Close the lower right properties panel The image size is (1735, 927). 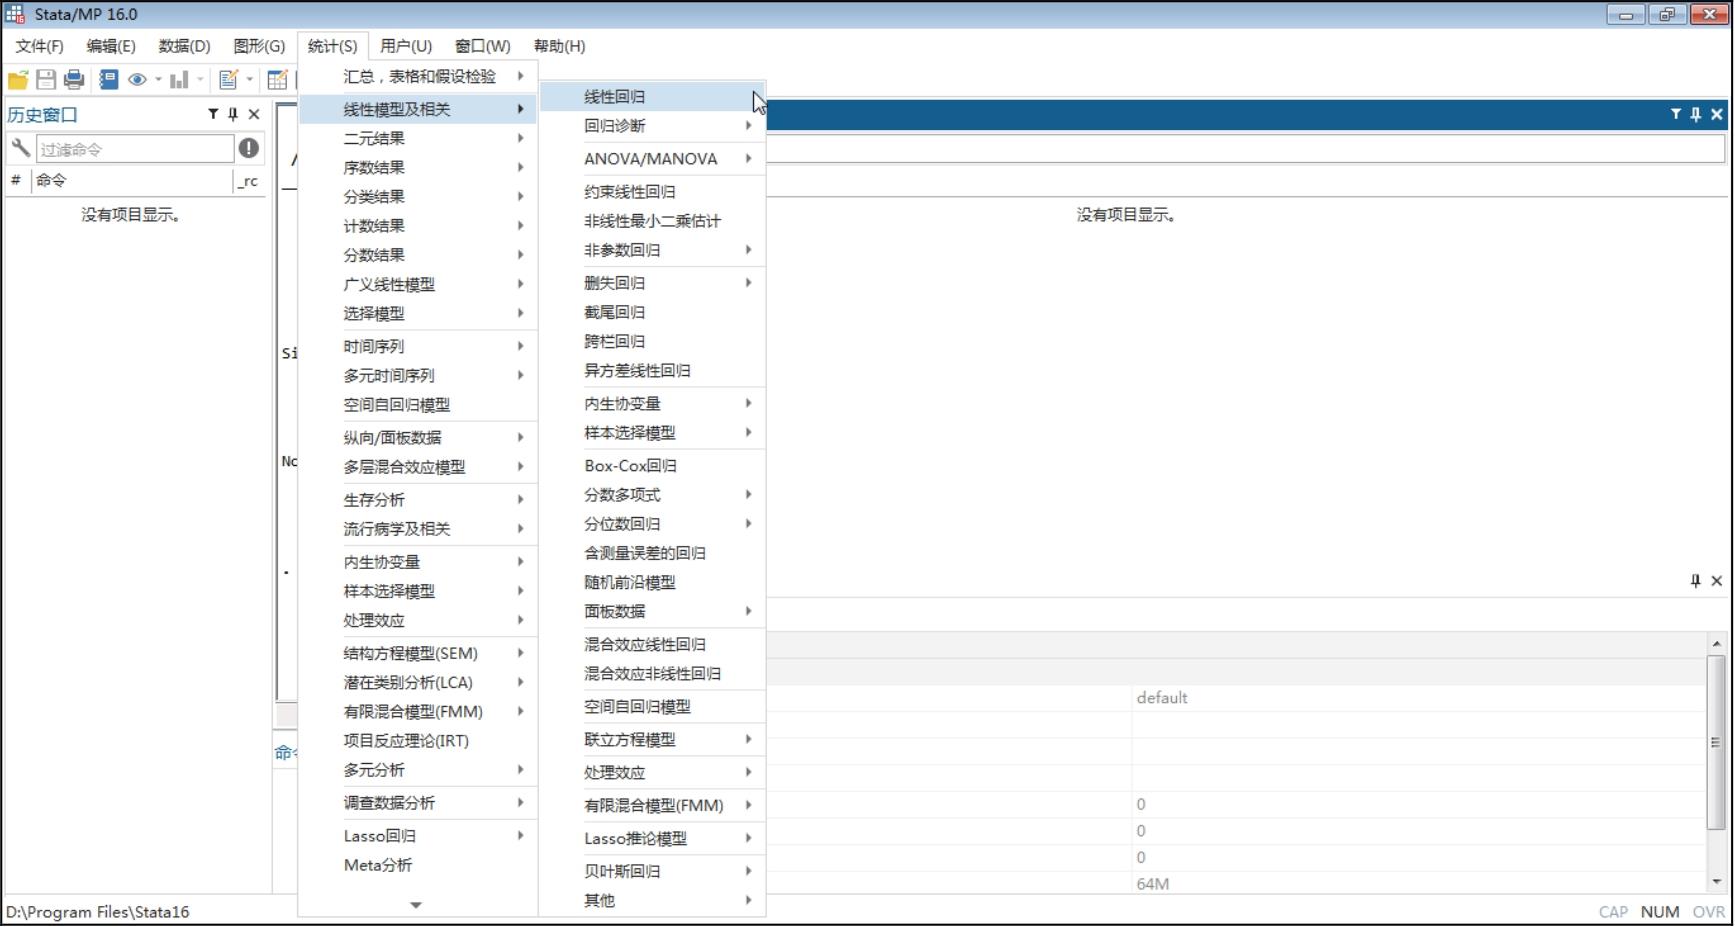coord(1717,581)
